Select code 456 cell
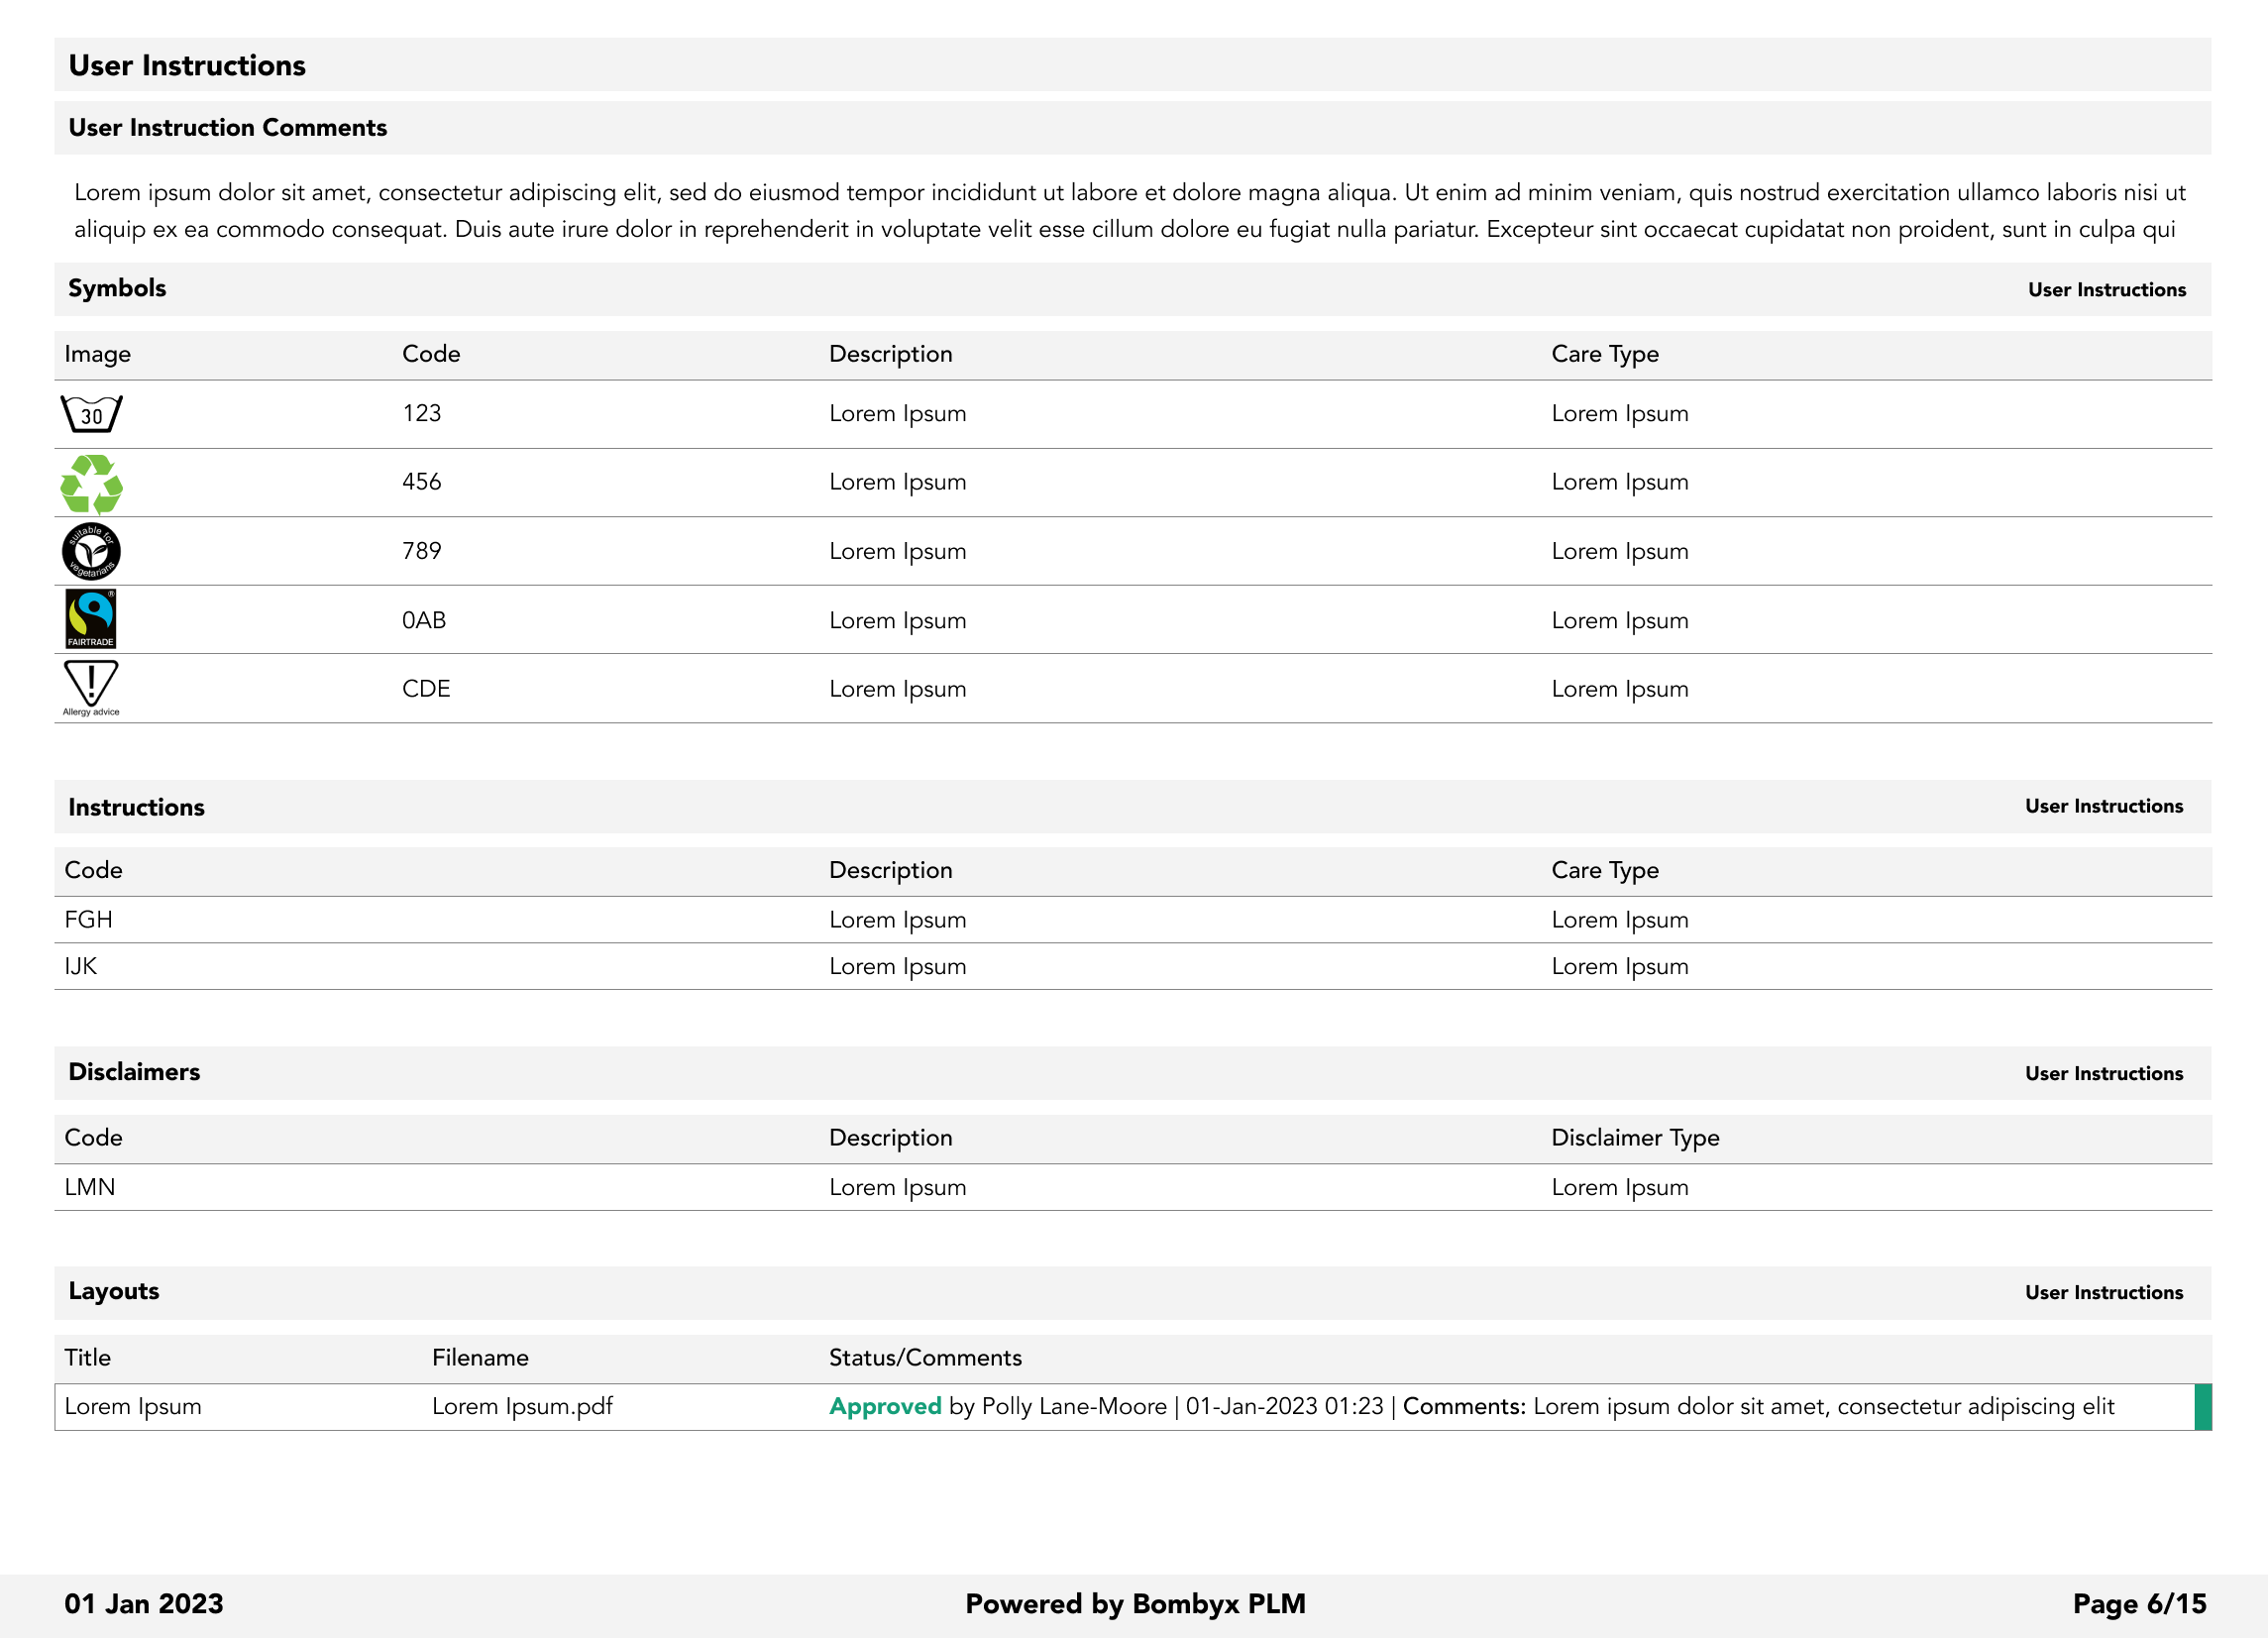The width and height of the screenshot is (2268, 1638). tap(422, 482)
